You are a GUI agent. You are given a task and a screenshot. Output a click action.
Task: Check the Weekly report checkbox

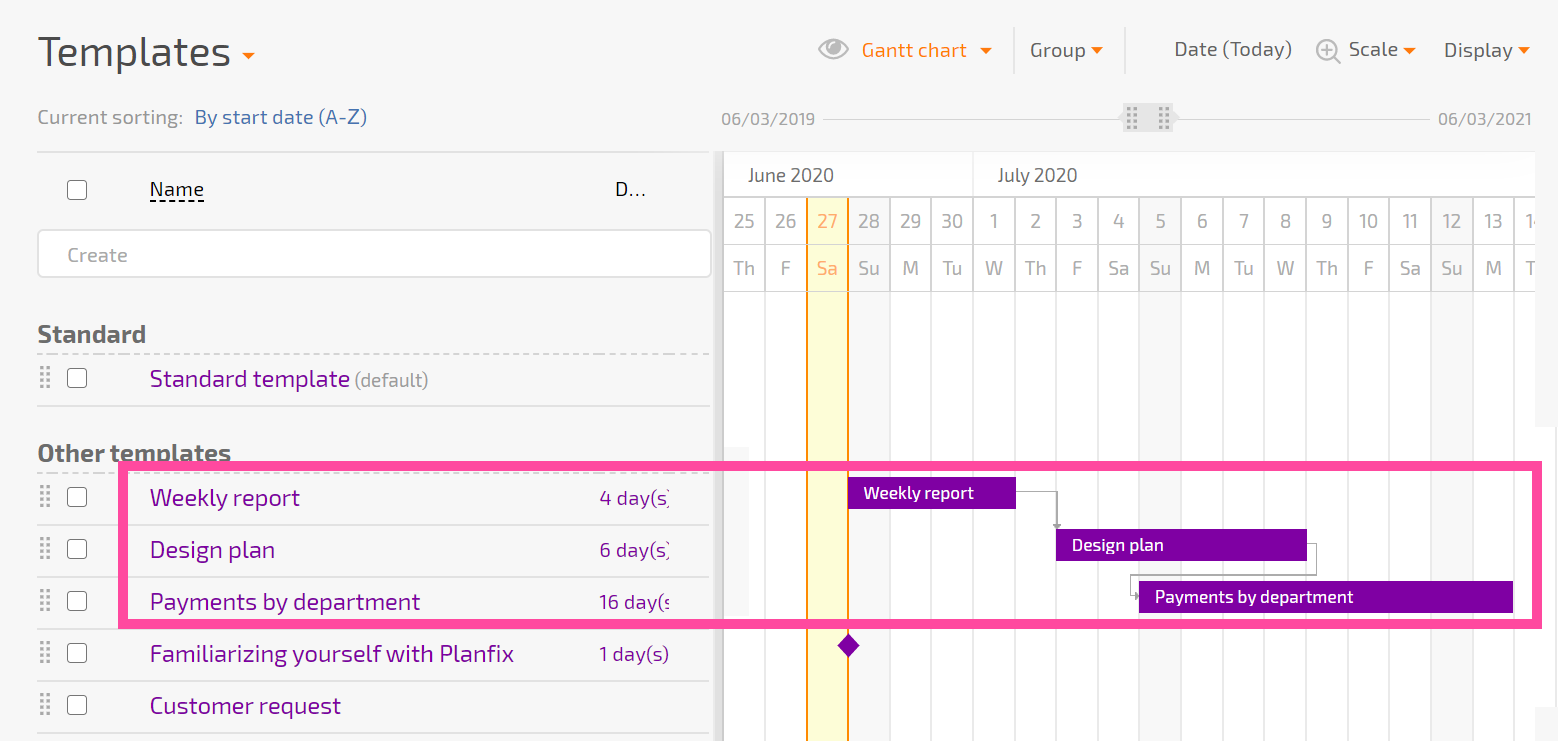[77, 497]
